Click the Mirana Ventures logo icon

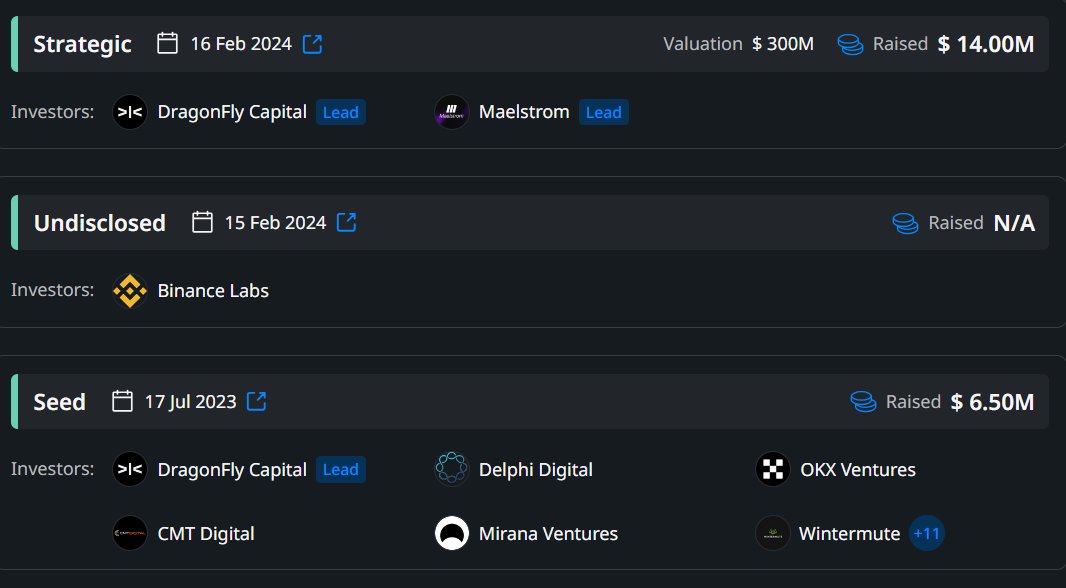click(451, 534)
